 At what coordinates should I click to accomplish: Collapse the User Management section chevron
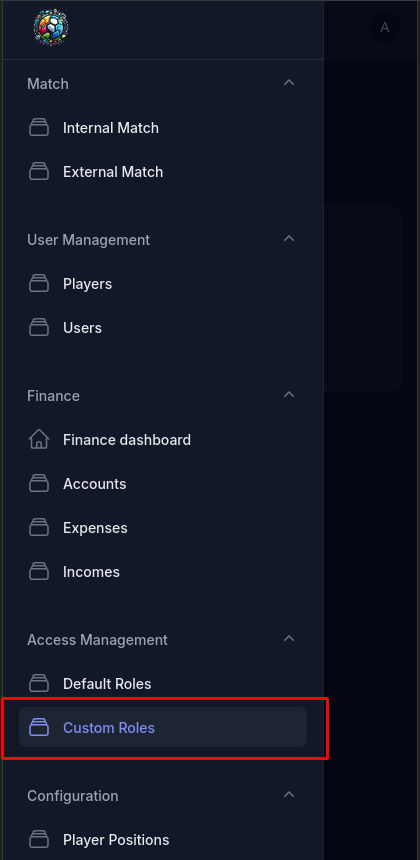point(289,239)
